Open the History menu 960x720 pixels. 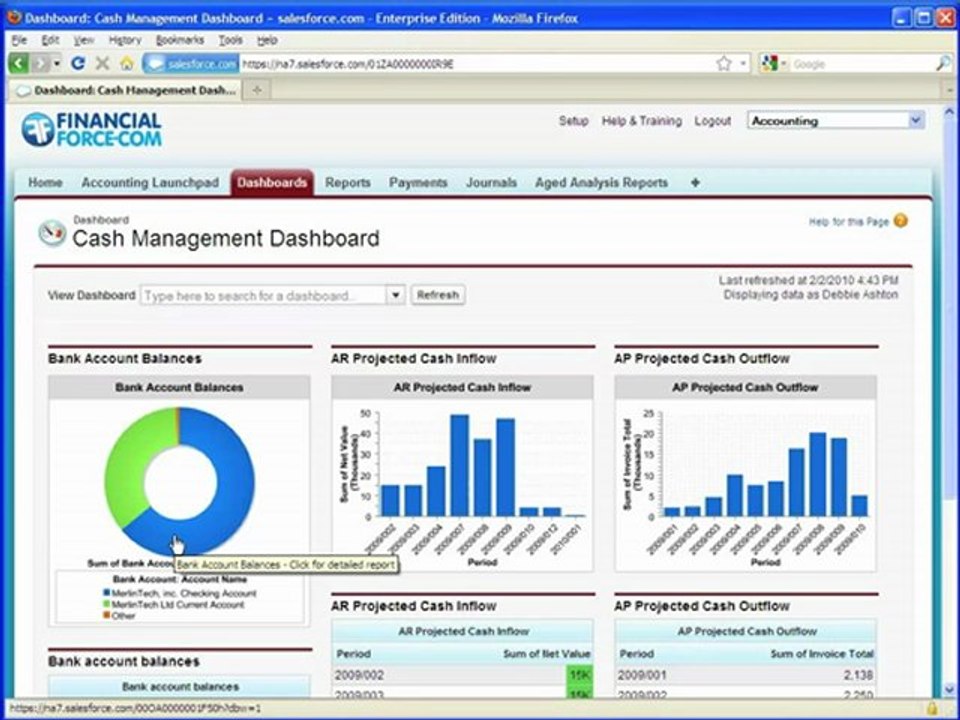(125, 40)
